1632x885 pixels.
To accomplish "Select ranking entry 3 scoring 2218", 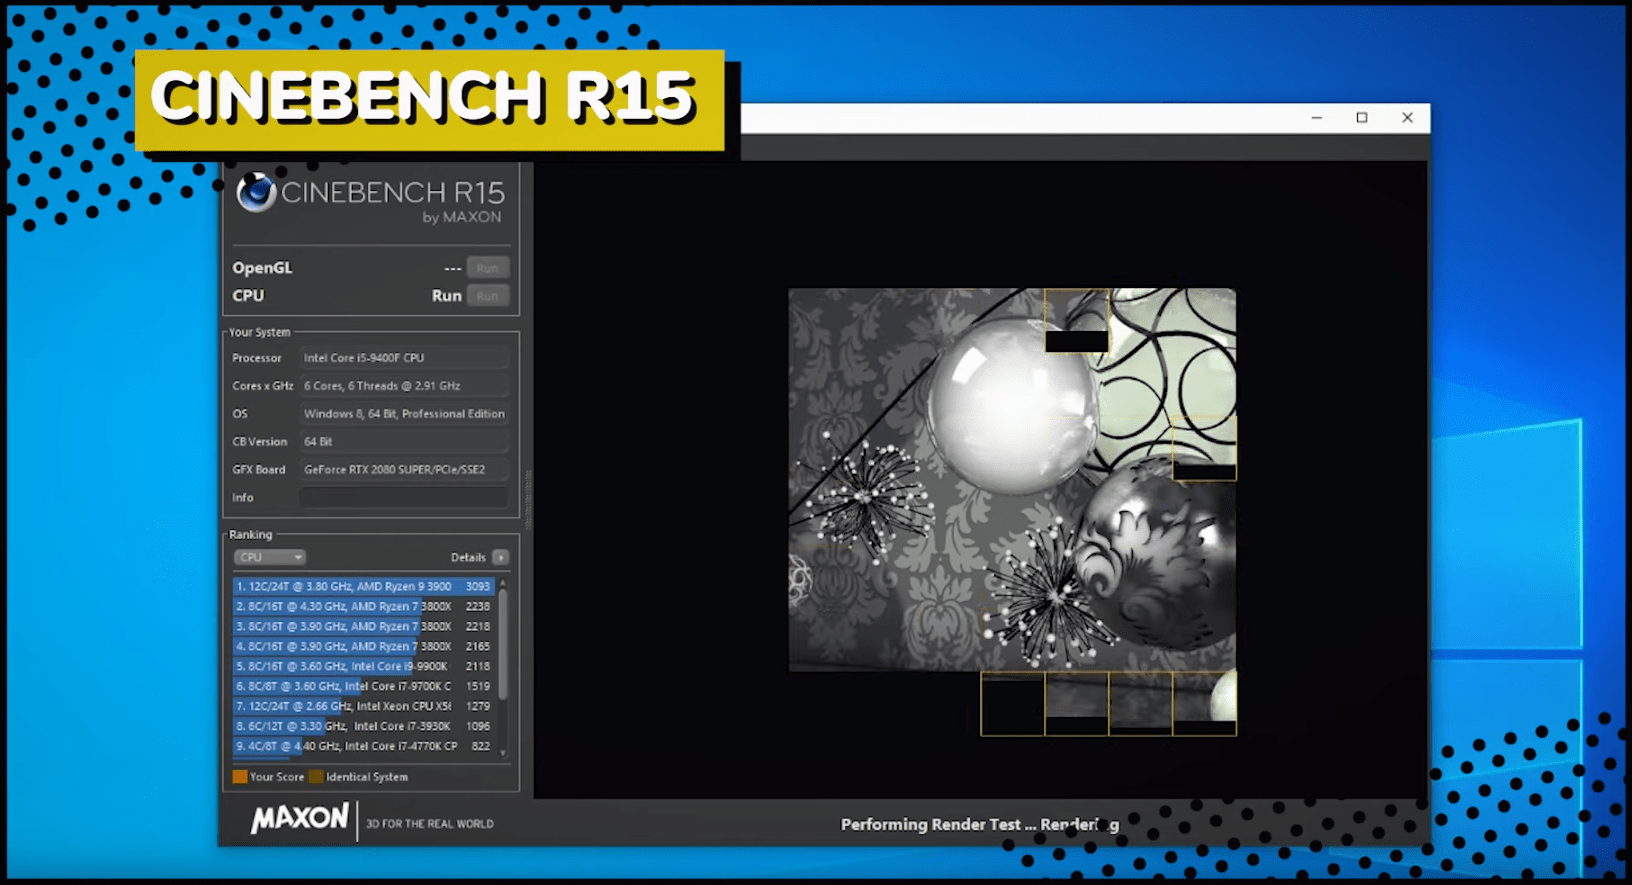I will point(364,627).
